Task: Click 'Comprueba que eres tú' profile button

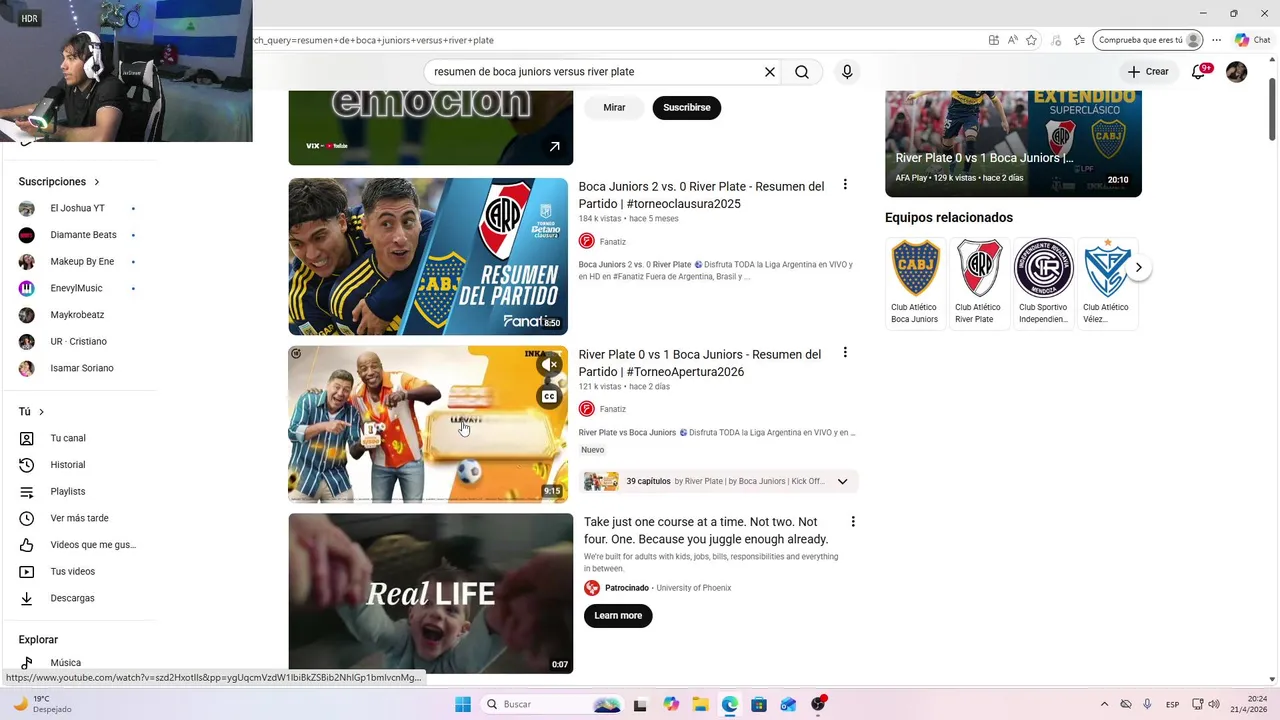Action: tap(1148, 40)
